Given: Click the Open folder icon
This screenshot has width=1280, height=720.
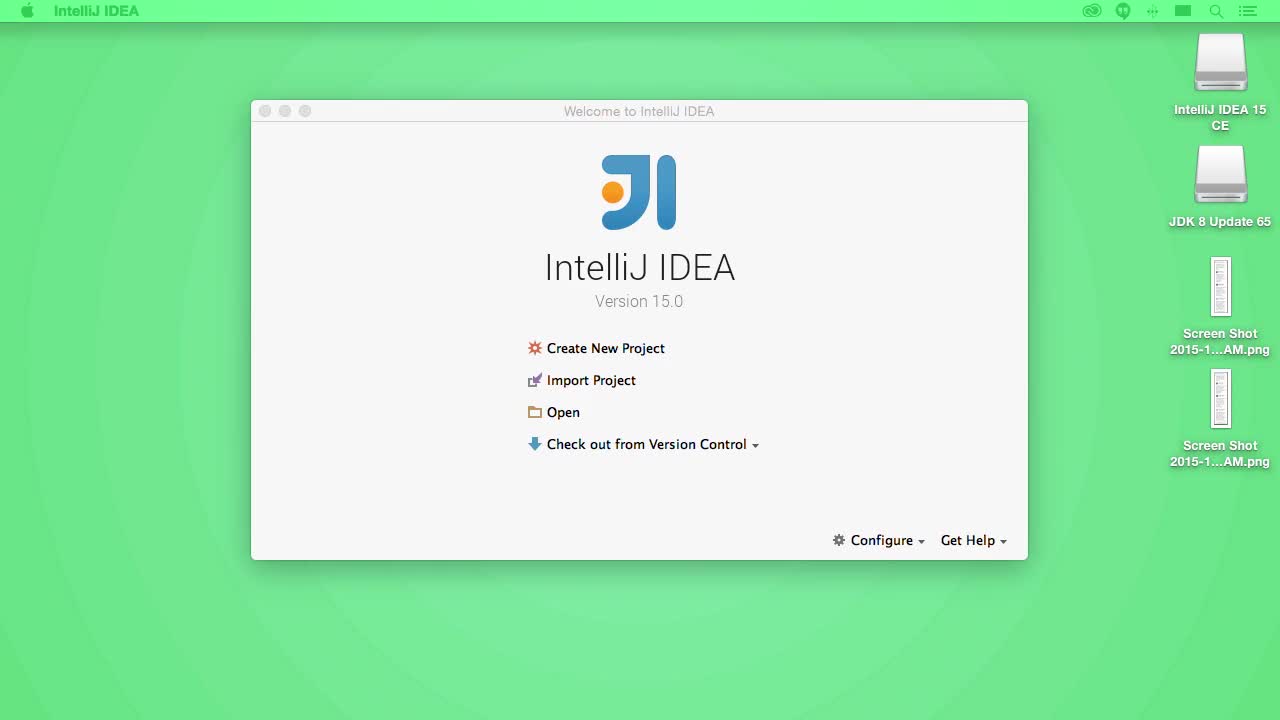Looking at the screenshot, I should click(x=535, y=412).
